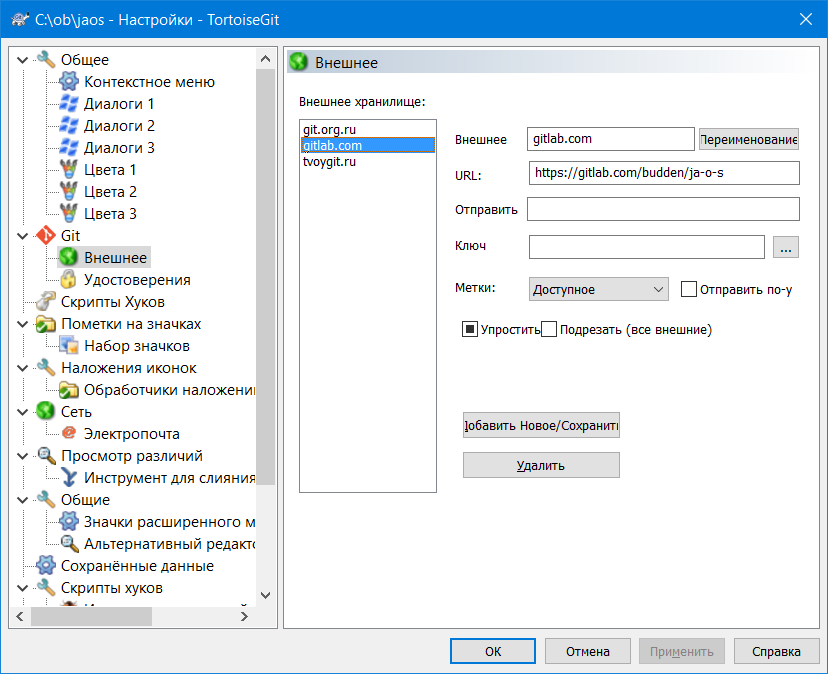Select Набор значков in the tree
This screenshot has height=674, width=828.
click(137, 346)
